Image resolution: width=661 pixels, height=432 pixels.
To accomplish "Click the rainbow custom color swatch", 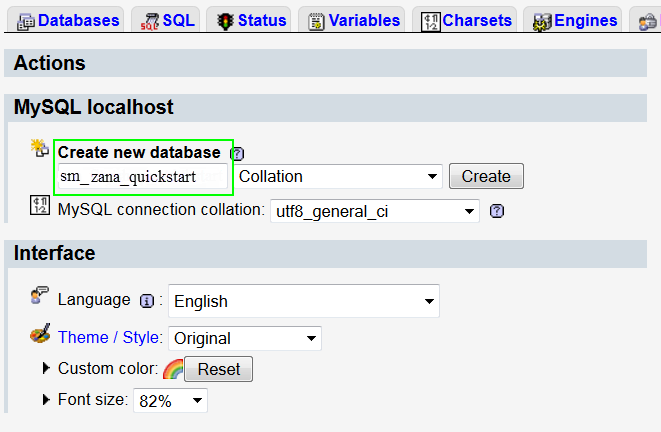I will coord(173,369).
